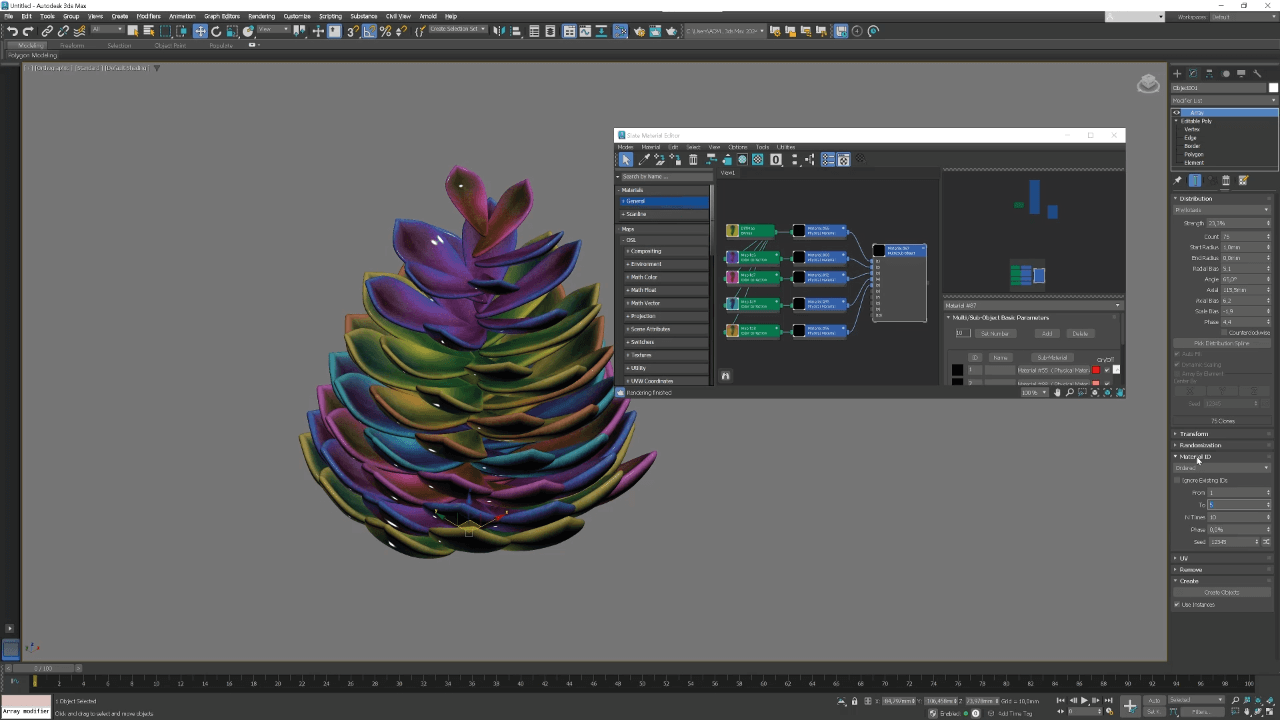The width and height of the screenshot is (1280, 720).
Task: Click the eyedropper Pick Material icon
Action: [x=644, y=159]
